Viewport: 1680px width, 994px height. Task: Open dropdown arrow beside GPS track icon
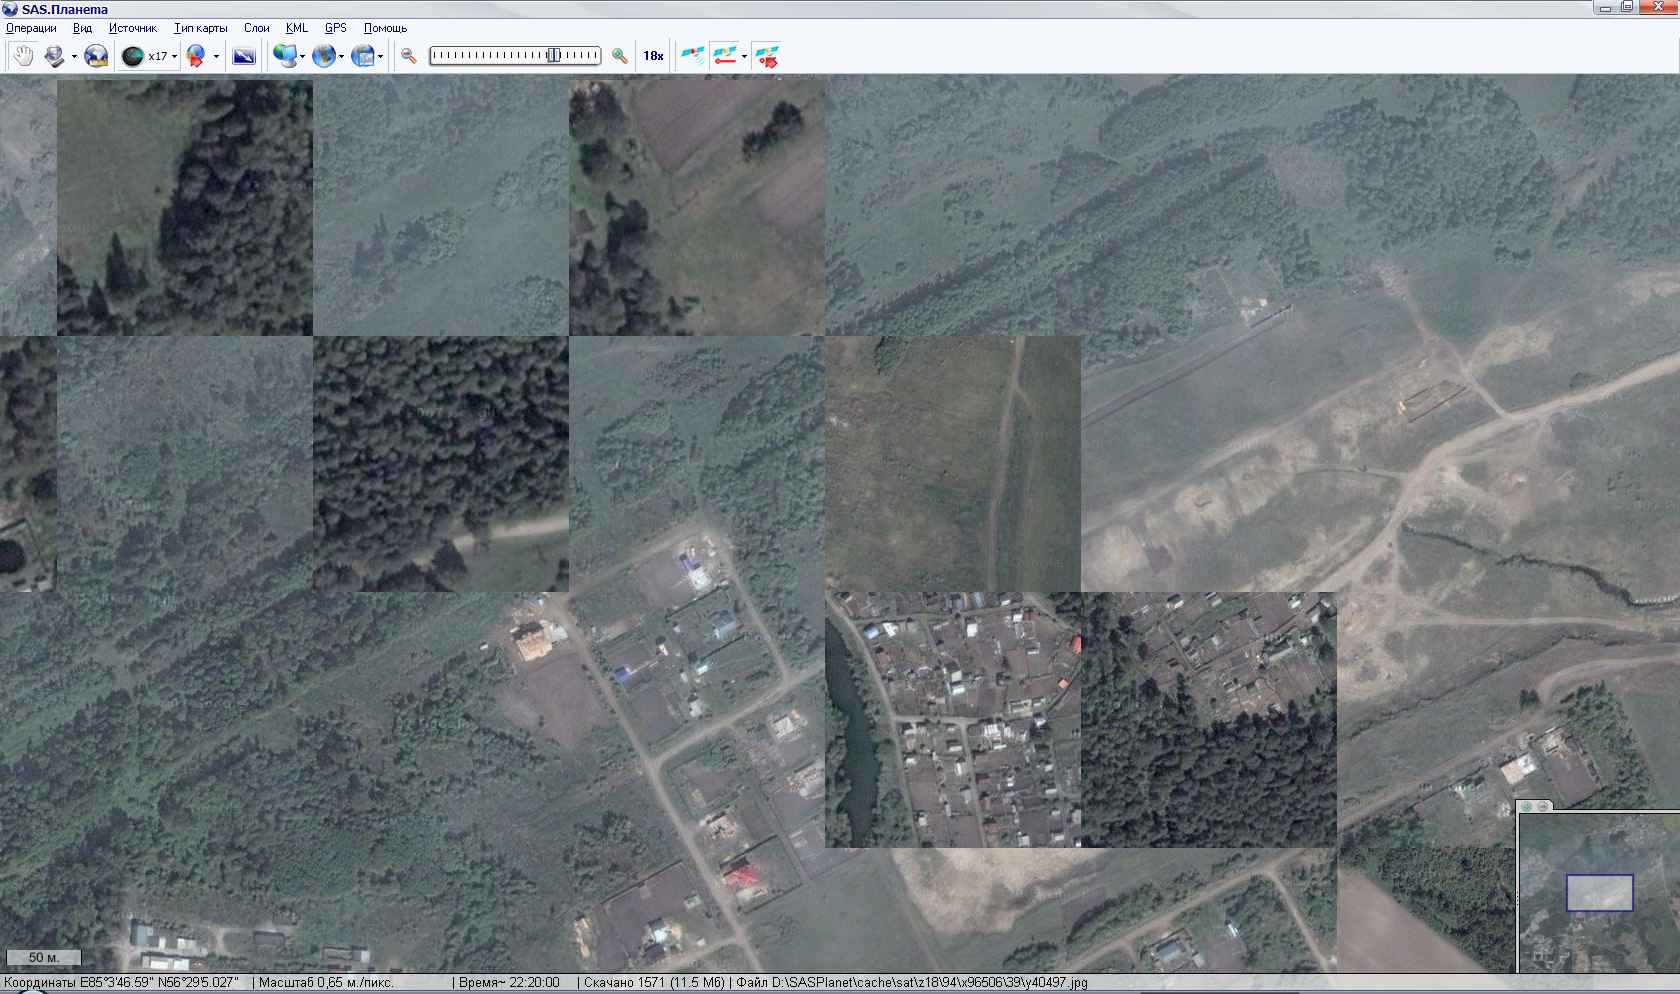click(744, 57)
